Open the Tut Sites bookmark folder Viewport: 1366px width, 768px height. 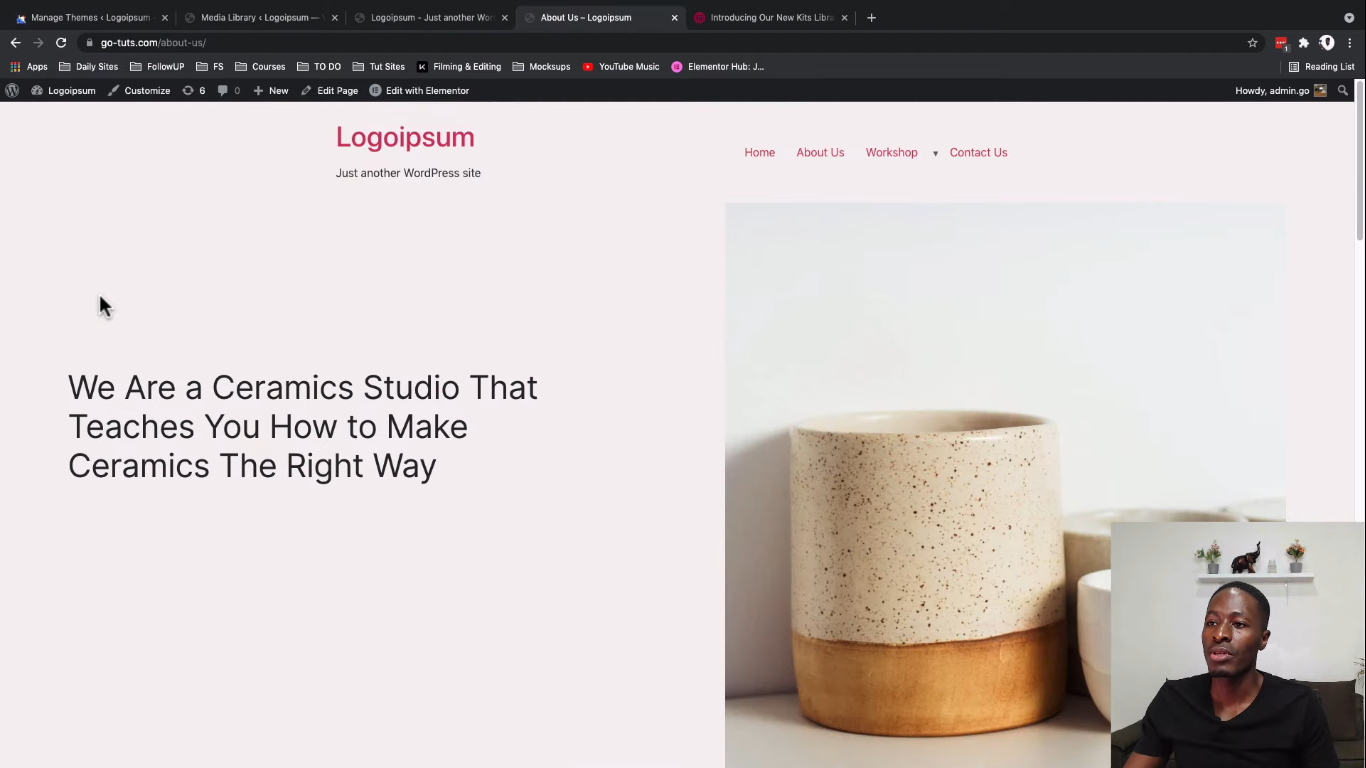coord(379,67)
